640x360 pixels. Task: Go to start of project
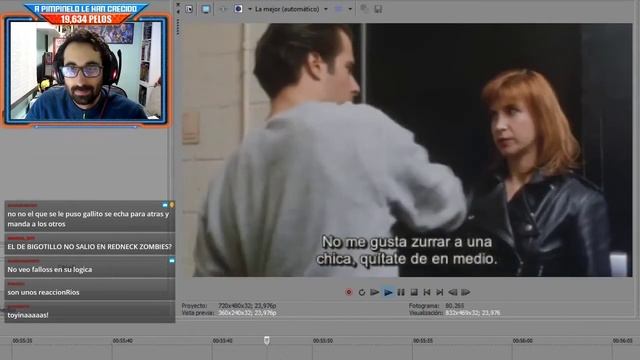tap(427, 292)
